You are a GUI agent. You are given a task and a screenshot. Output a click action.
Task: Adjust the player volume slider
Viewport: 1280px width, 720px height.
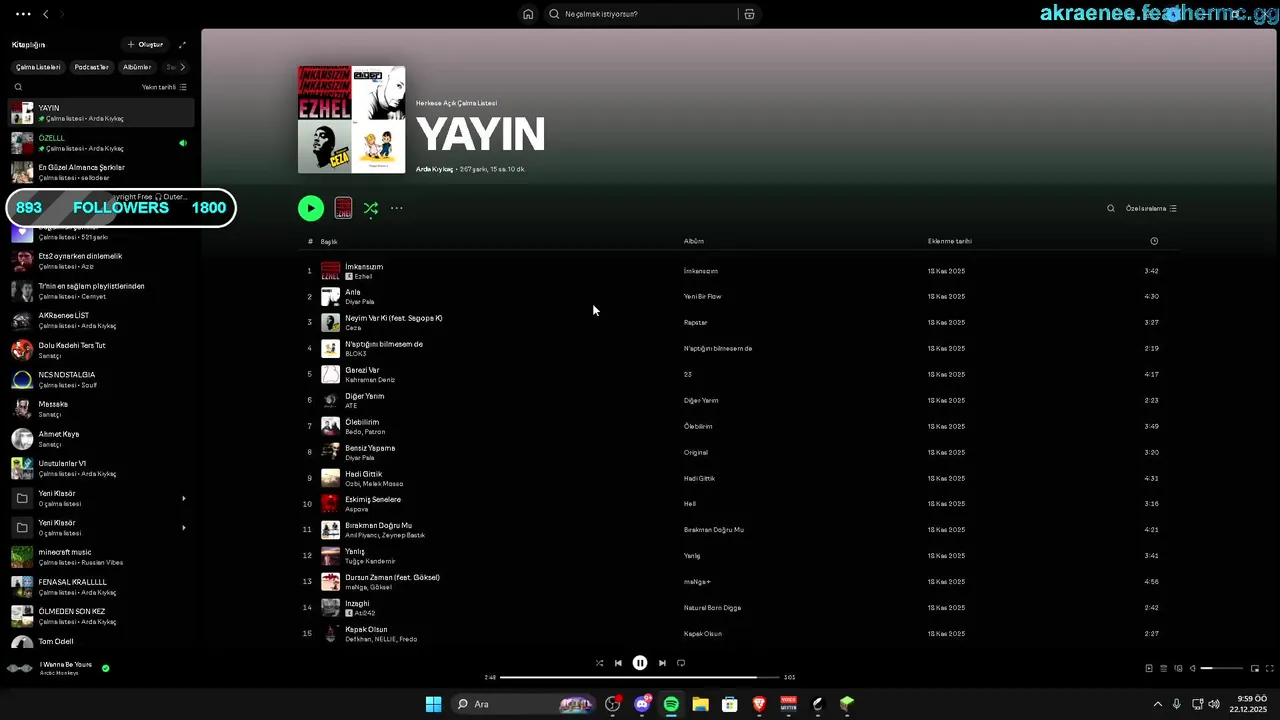click(x=1221, y=668)
